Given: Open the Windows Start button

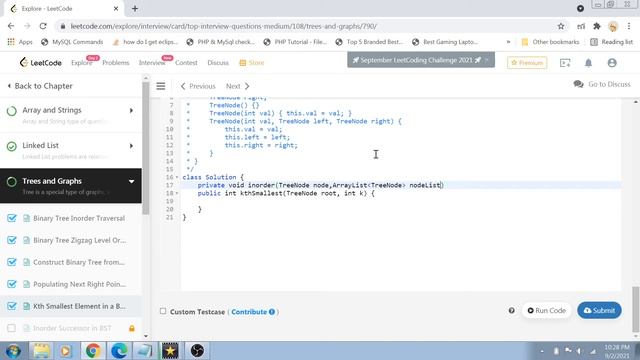Looking at the screenshot, I should pos(13,351).
